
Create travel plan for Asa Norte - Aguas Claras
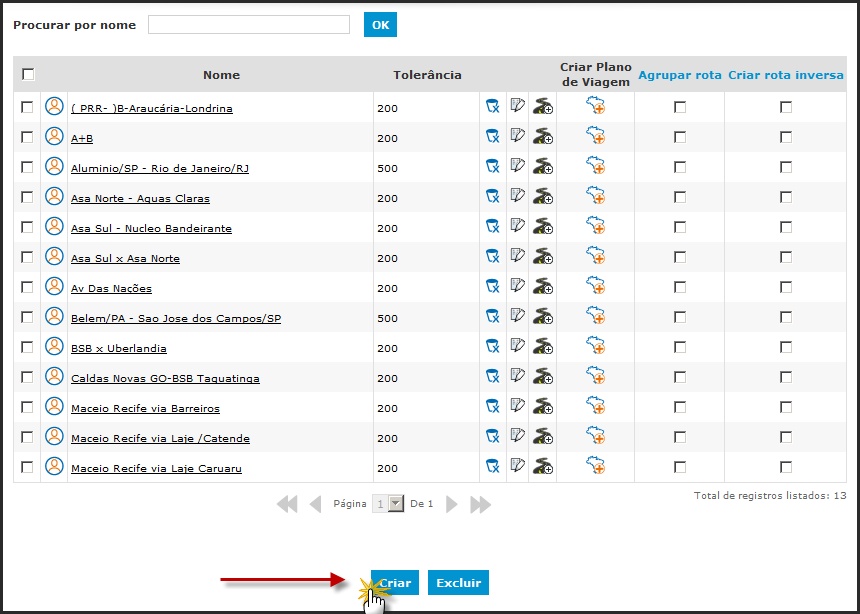click(595, 195)
